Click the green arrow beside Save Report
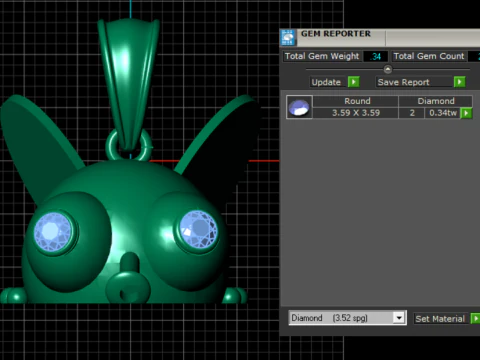Viewport: 480px width, 360px height. [x=459, y=82]
